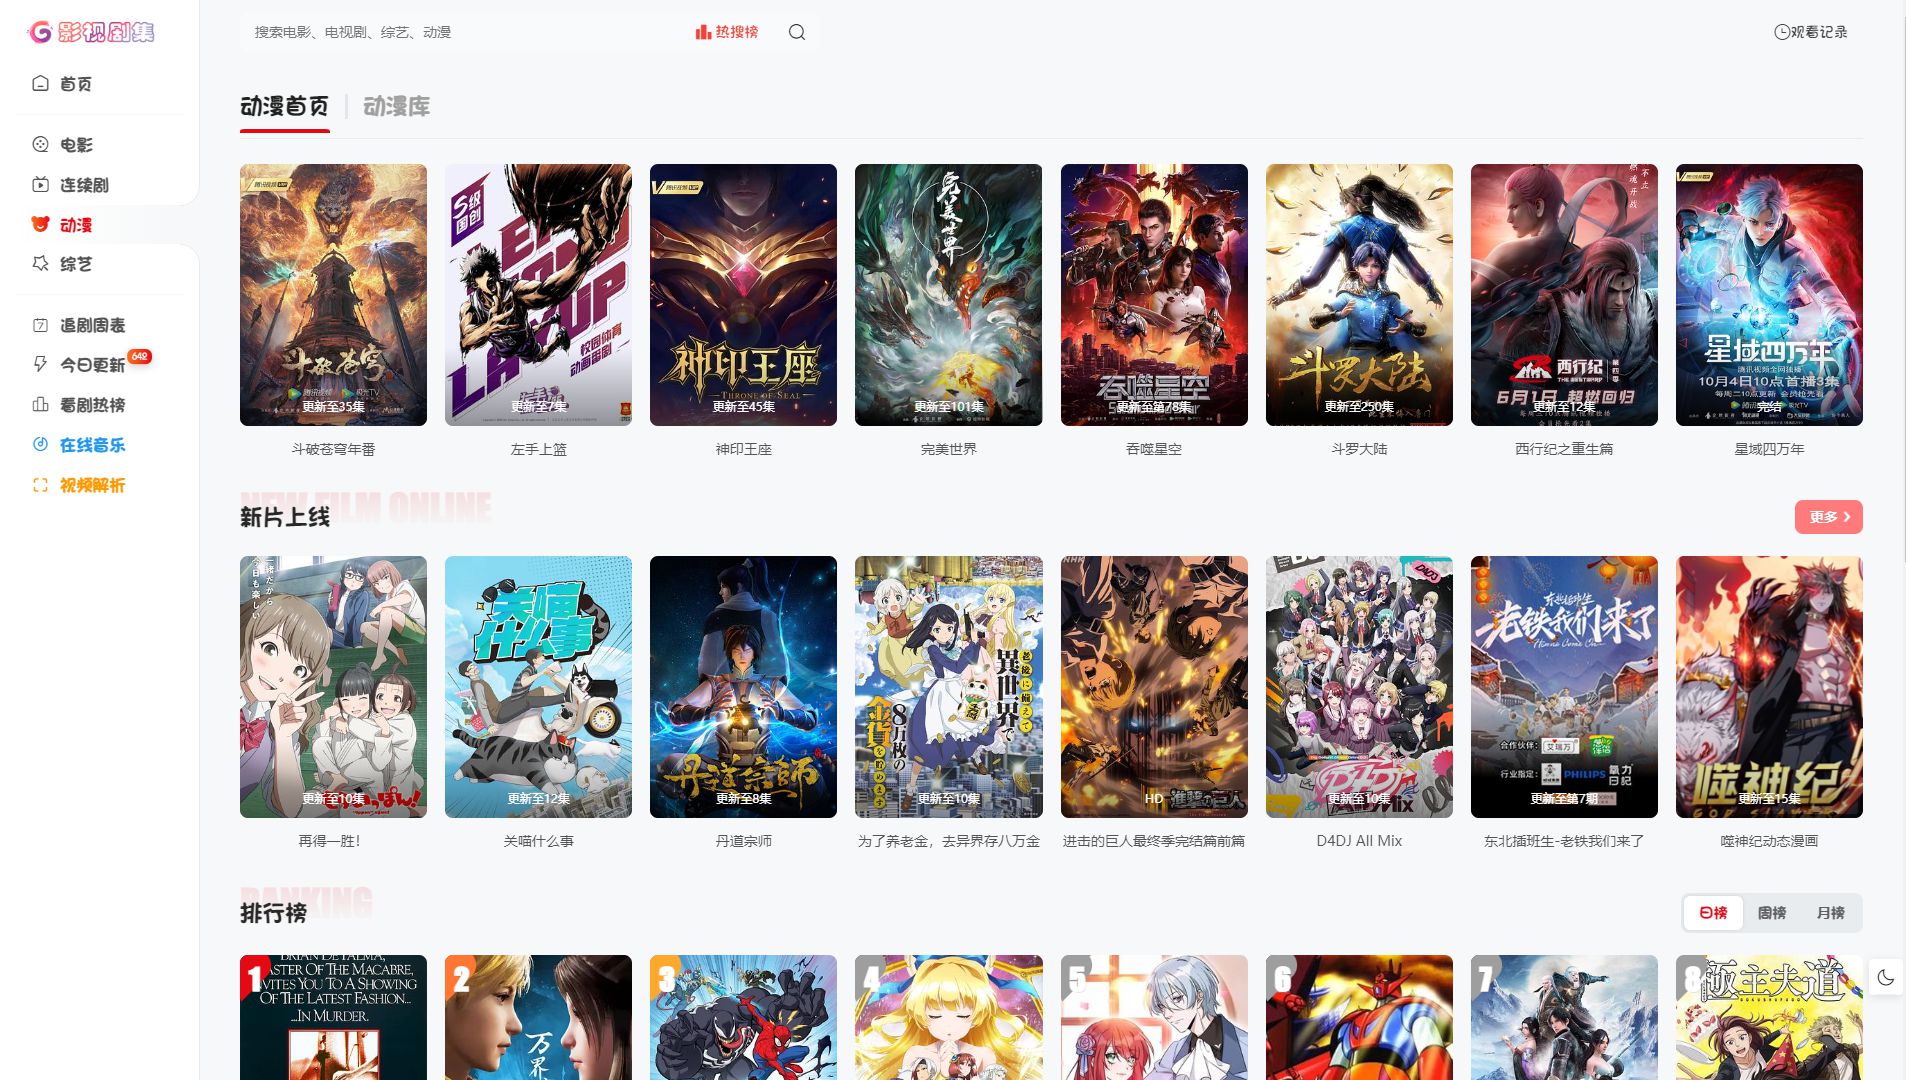Switch to the 动漫首页 tab
Viewport: 1906px width, 1080px height.
click(285, 106)
